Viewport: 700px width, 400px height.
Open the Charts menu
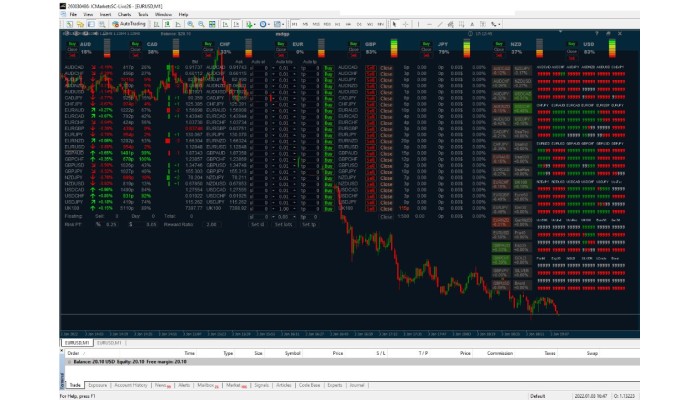(x=124, y=15)
